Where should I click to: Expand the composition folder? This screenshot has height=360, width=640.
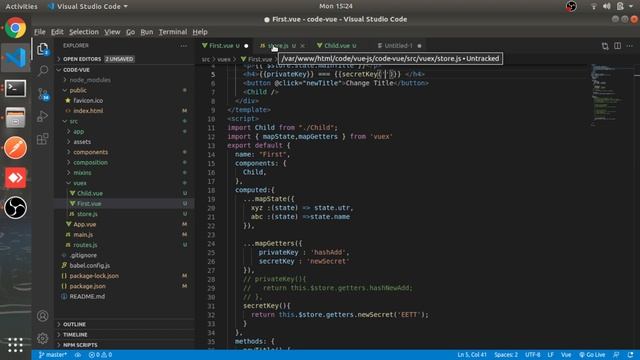(91, 162)
